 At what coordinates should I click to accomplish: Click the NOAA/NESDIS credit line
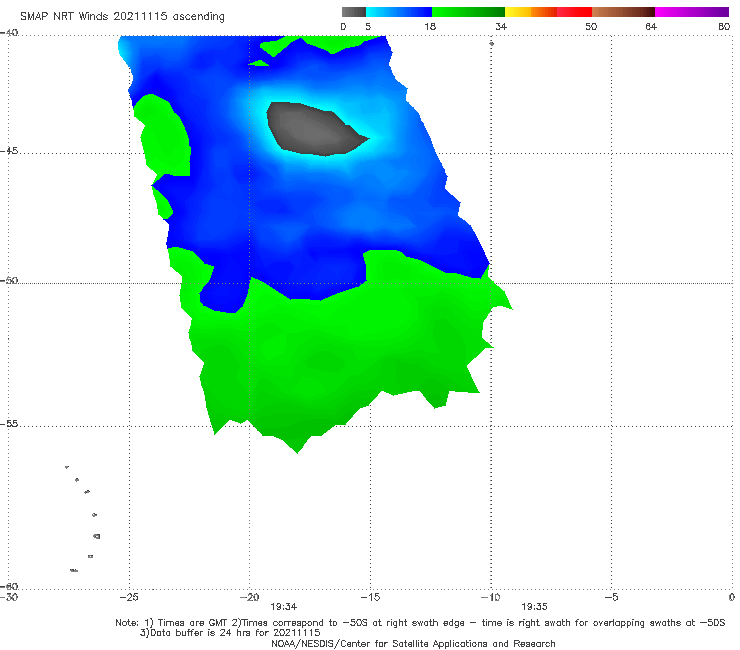(x=413, y=644)
